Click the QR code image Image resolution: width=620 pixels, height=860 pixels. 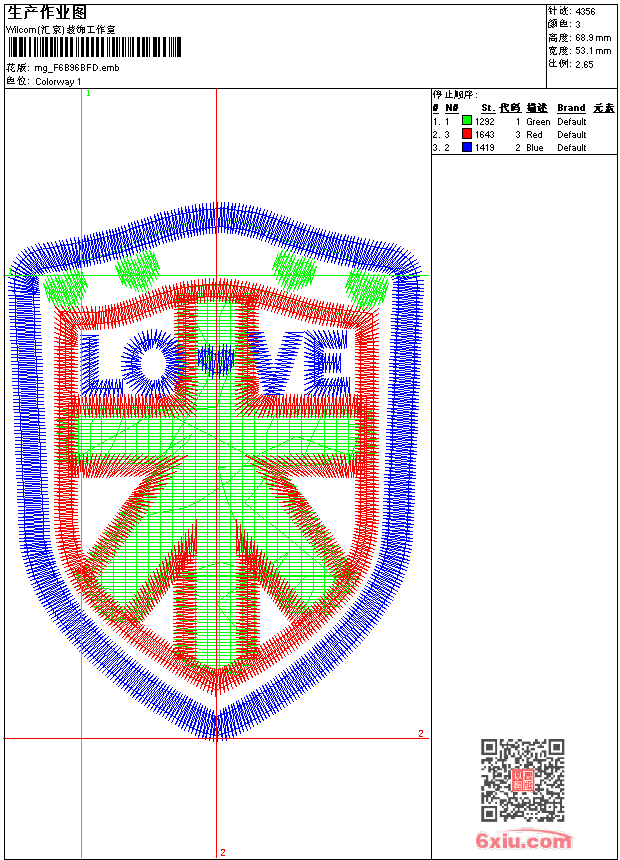pyautogui.click(x=522, y=781)
